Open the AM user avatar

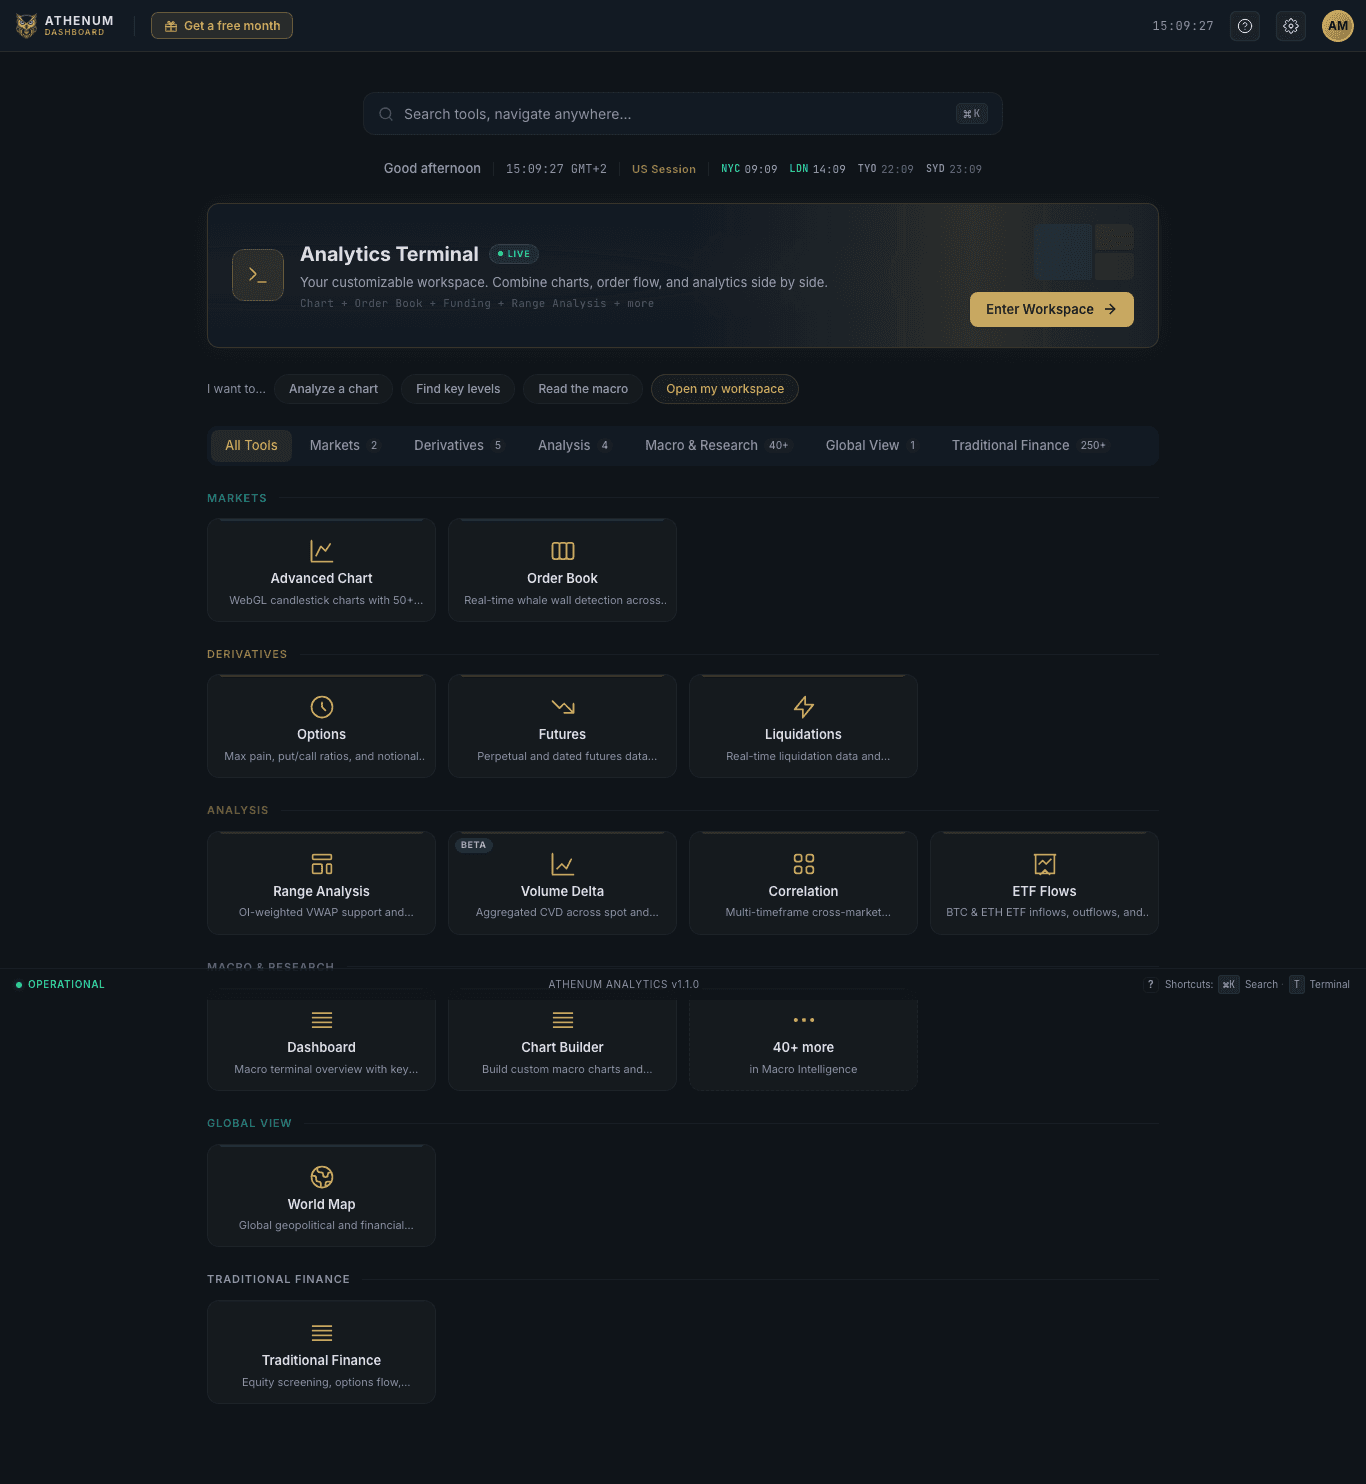tap(1338, 26)
